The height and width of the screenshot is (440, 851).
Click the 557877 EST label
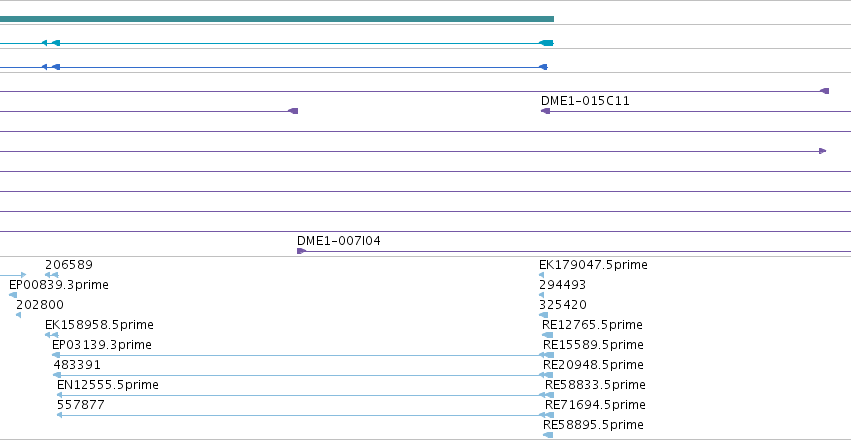[81, 405]
